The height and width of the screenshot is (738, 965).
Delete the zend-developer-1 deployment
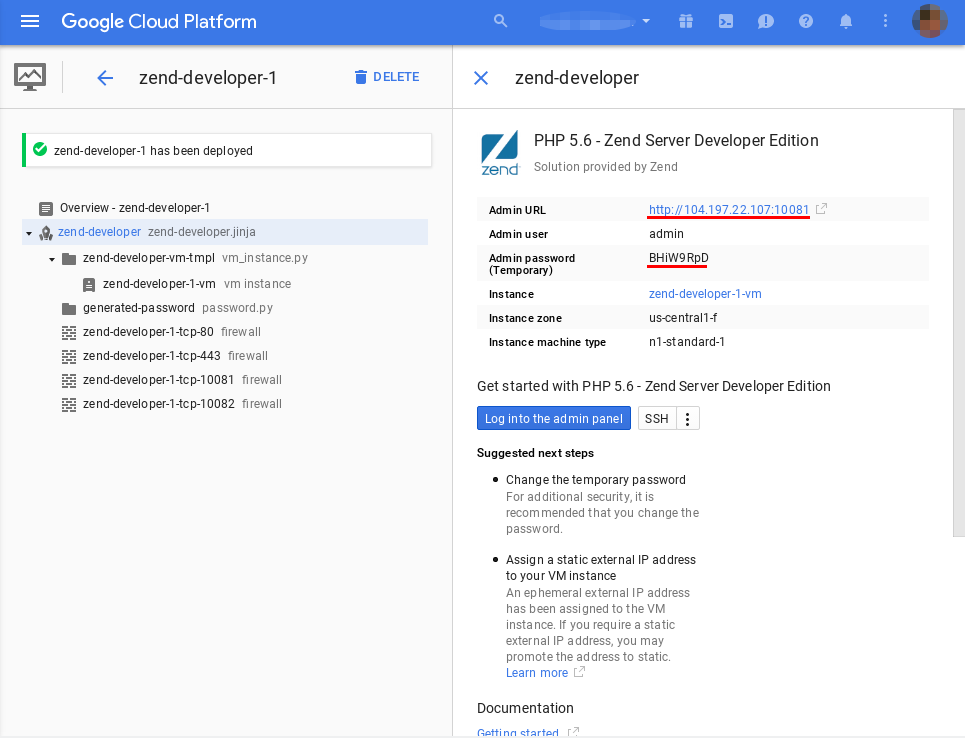coord(387,77)
